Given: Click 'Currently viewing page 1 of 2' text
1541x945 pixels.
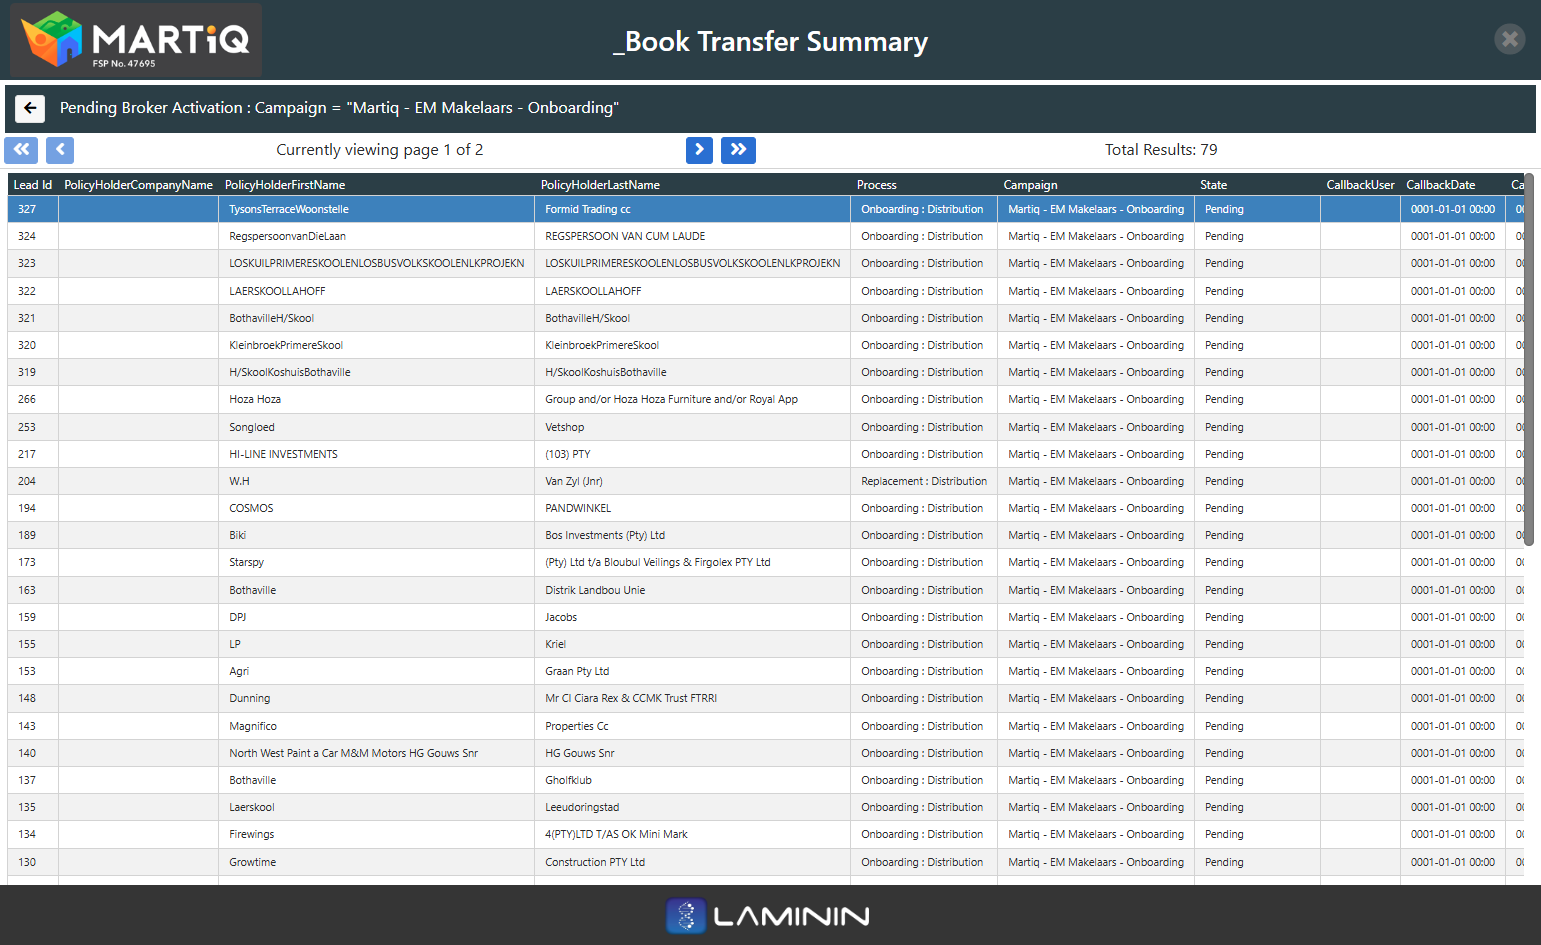Looking at the screenshot, I should (x=380, y=150).
